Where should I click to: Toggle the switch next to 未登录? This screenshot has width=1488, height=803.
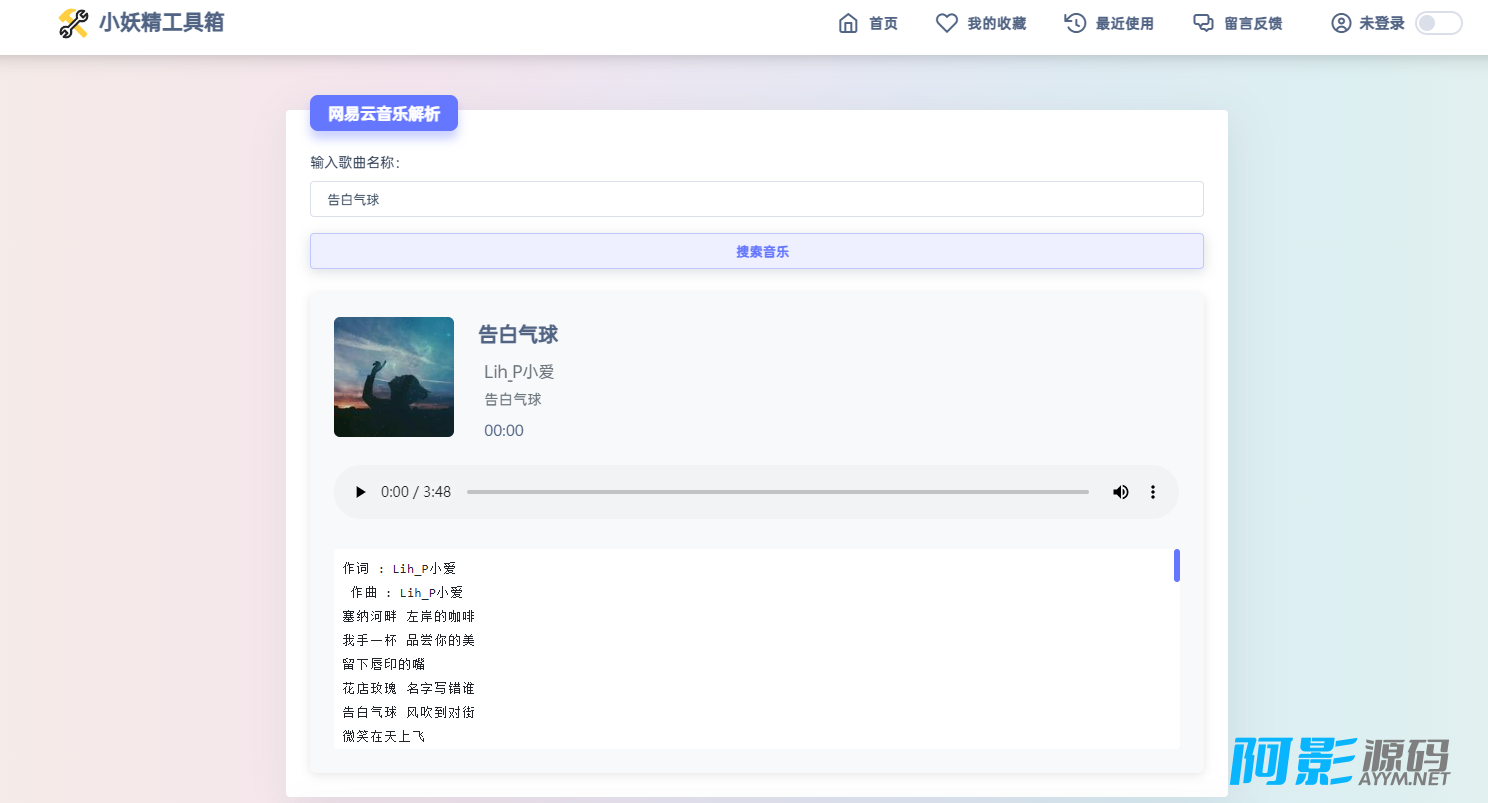(x=1439, y=23)
